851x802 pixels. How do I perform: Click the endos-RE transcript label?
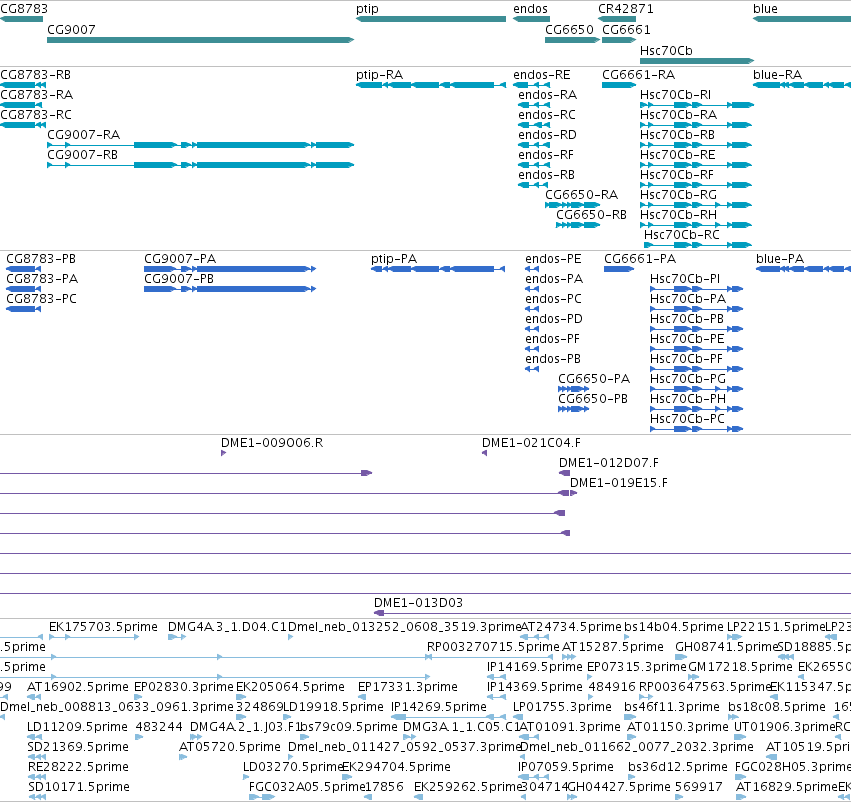pos(542,74)
